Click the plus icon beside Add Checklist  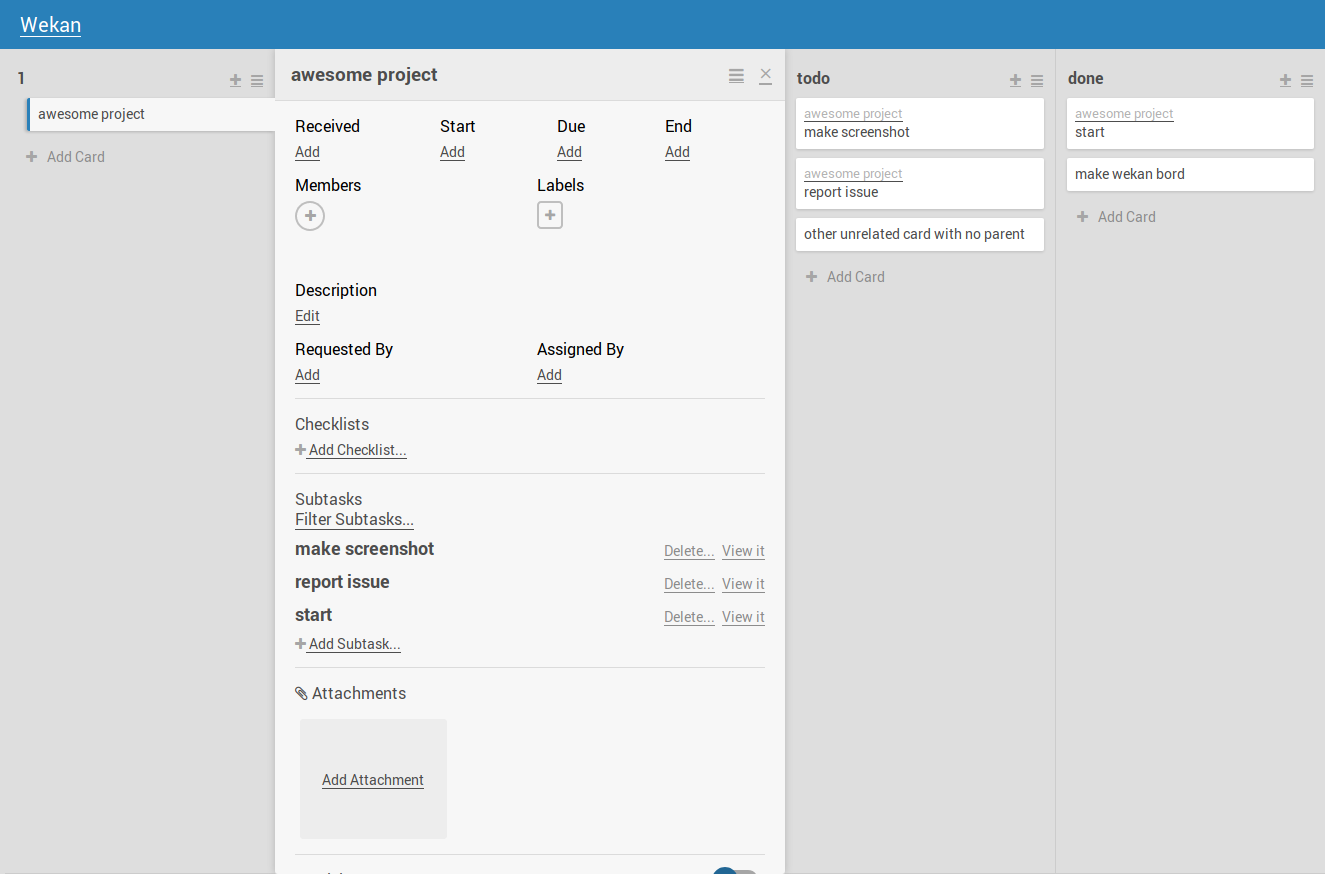300,449
